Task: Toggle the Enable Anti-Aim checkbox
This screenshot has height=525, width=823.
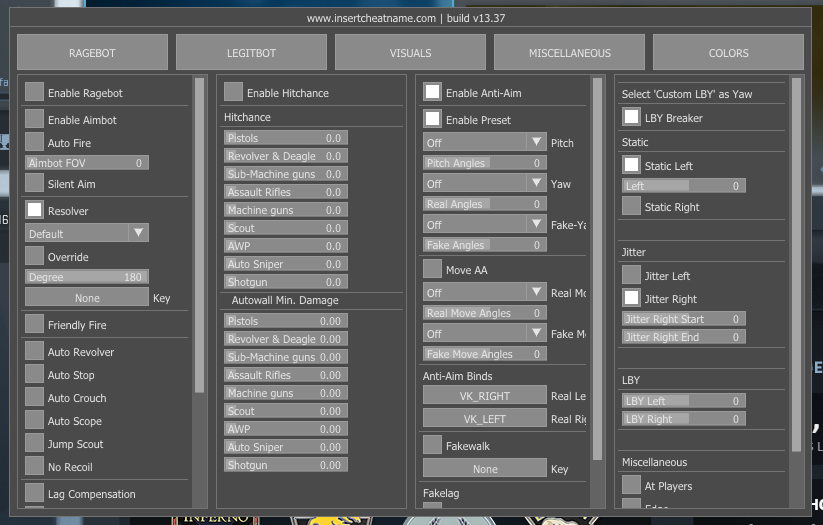Action: click(433, 92)
